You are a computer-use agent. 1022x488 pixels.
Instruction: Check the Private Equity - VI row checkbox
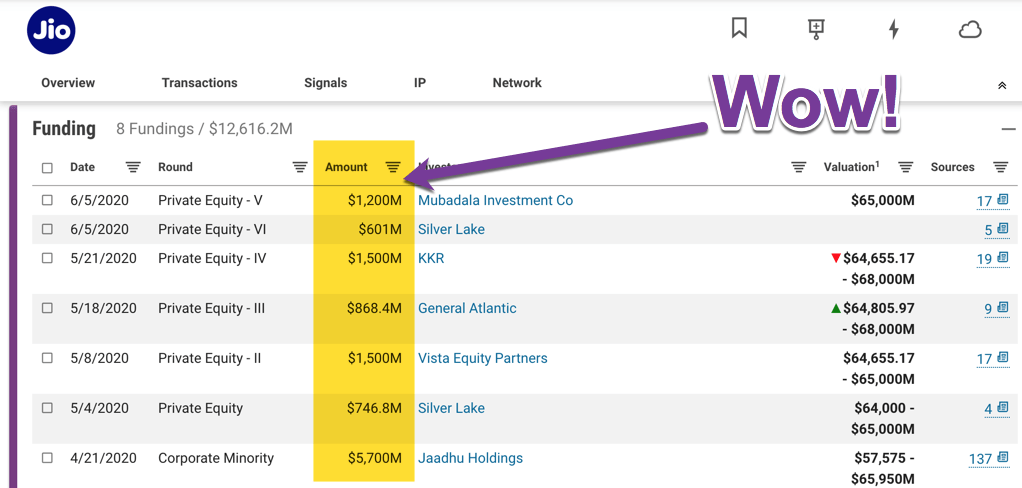47,229
